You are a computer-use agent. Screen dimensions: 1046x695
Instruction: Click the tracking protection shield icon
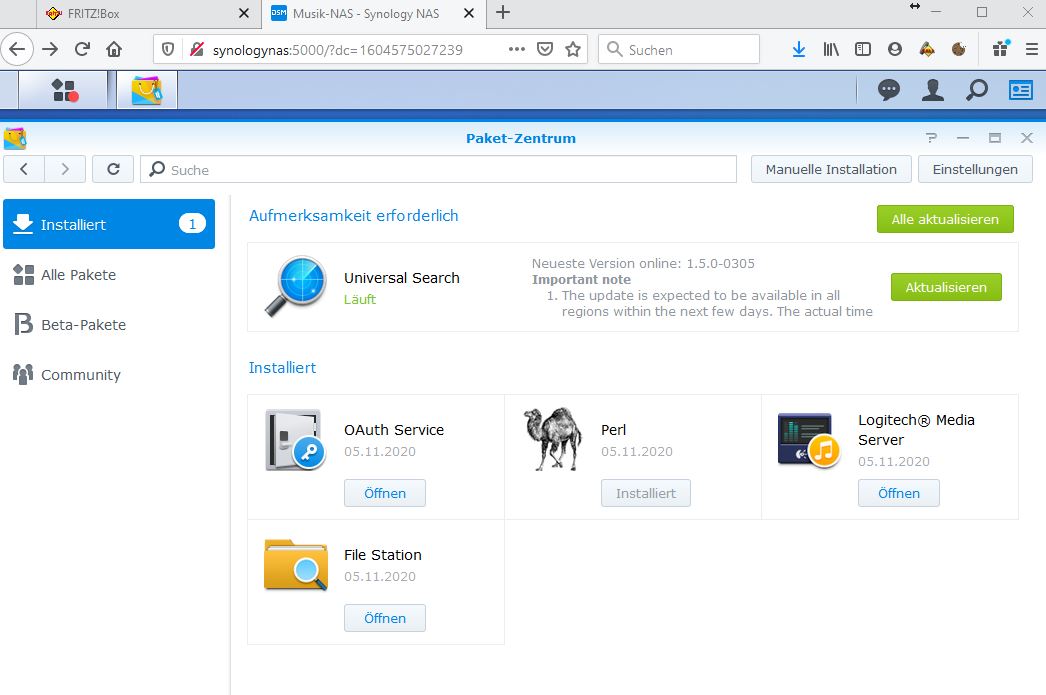[x=168, y=49]
